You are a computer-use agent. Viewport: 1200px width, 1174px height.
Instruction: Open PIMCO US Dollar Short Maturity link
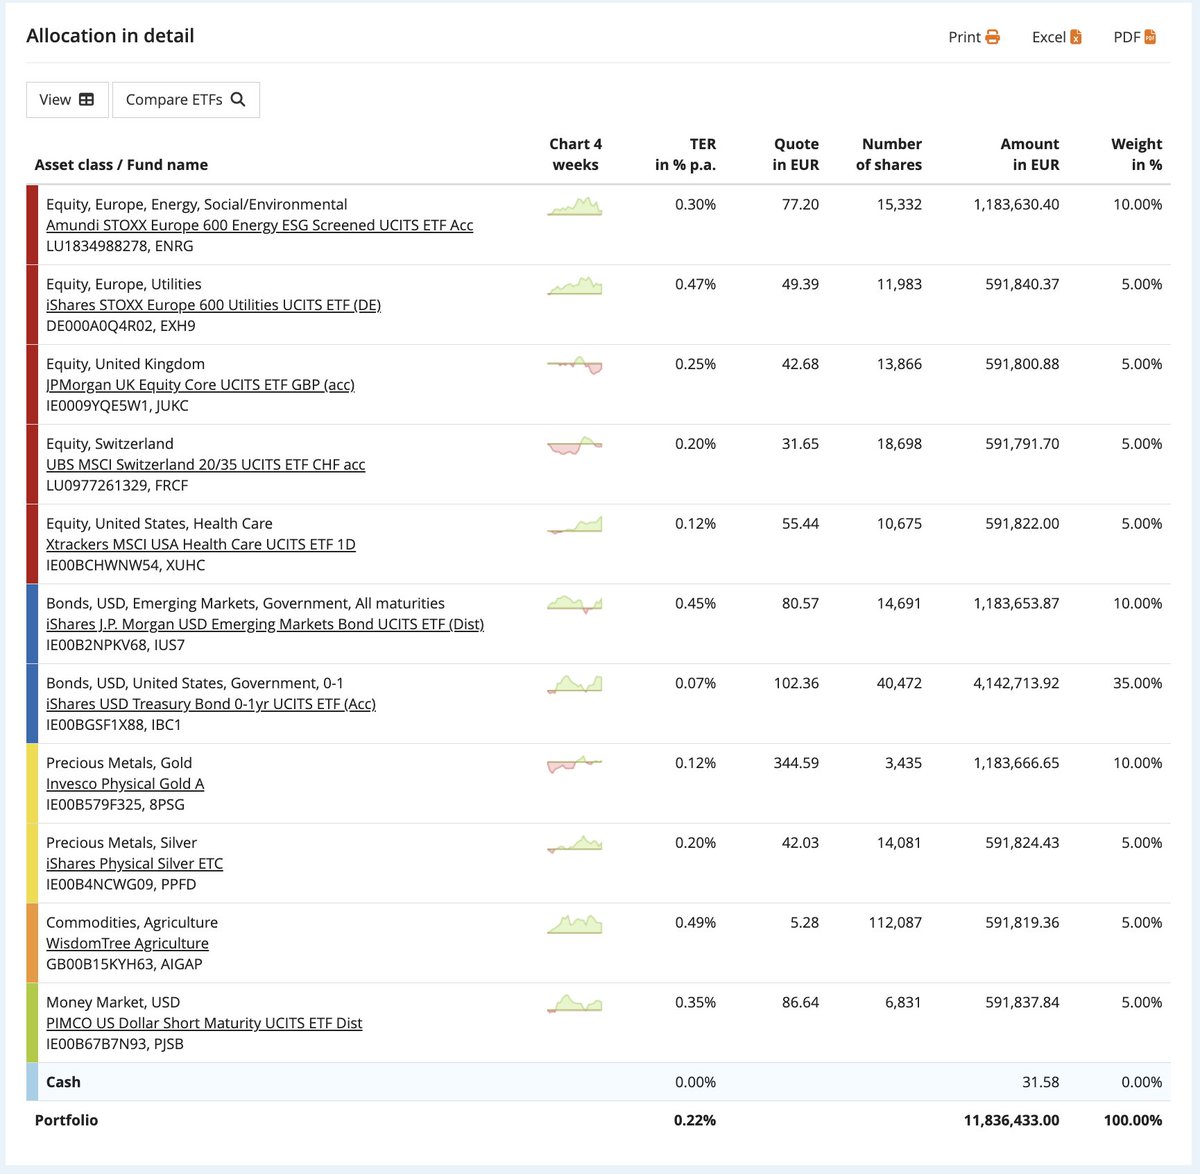pos(204,1023)
